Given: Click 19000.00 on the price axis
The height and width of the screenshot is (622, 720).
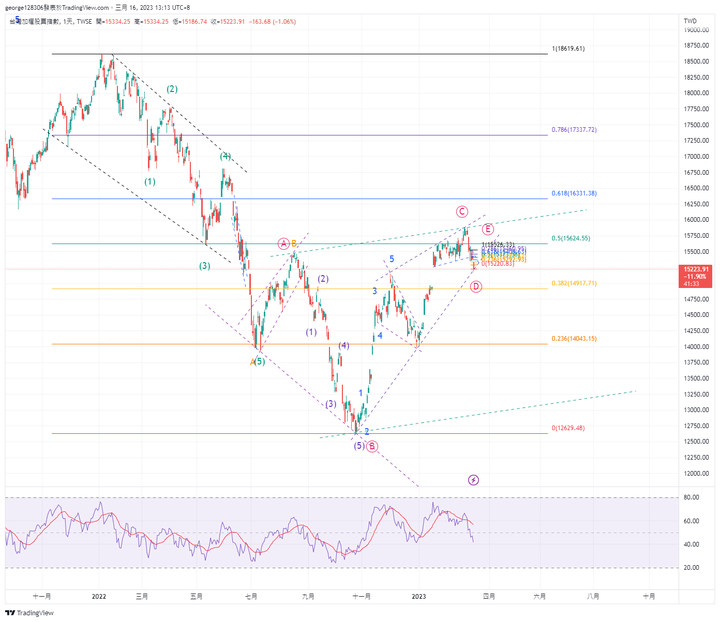Looking at the screenshot, I should click(696, 30).
